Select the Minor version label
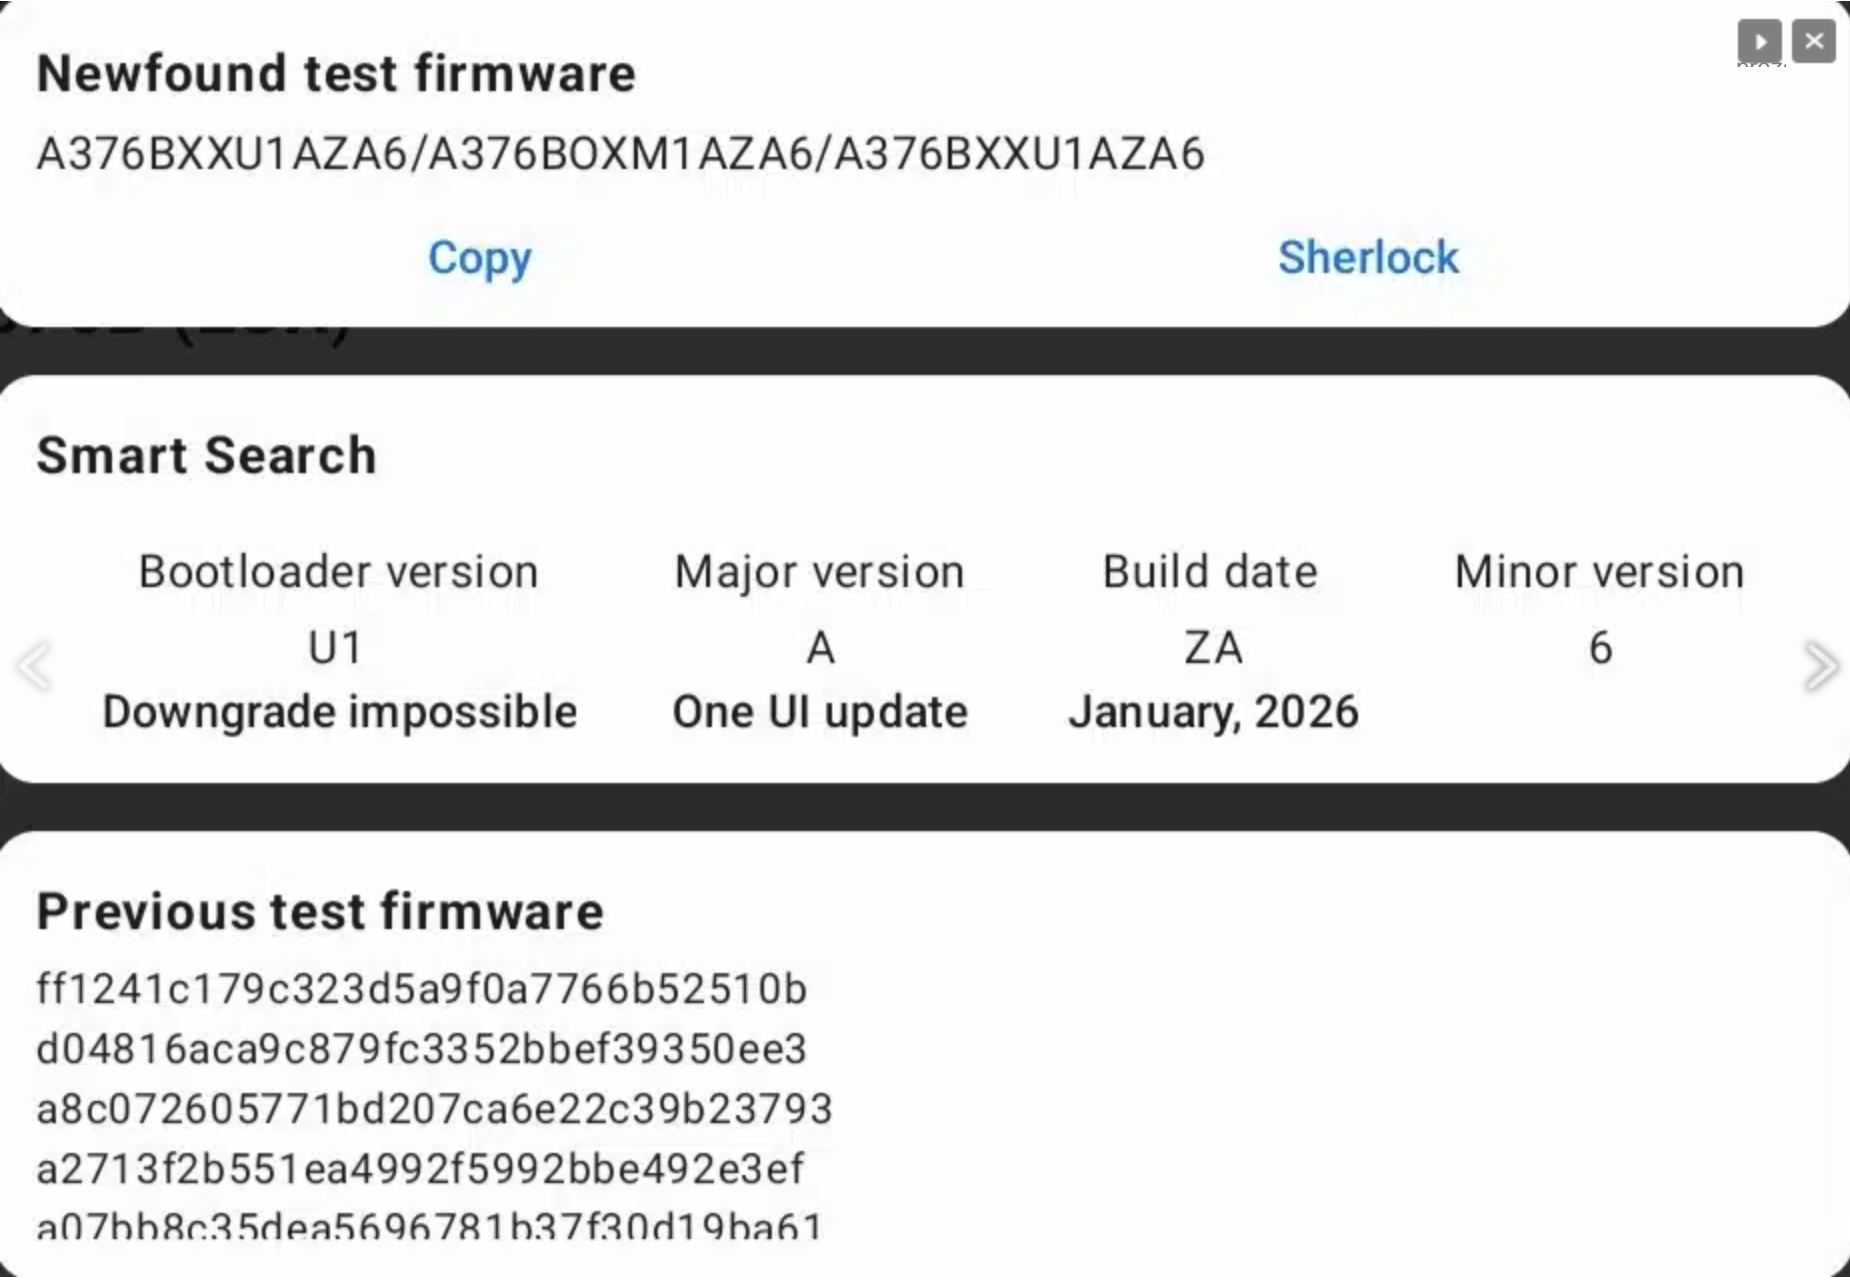This screenshot has height=1280, width=1850. coord(1599,572)
